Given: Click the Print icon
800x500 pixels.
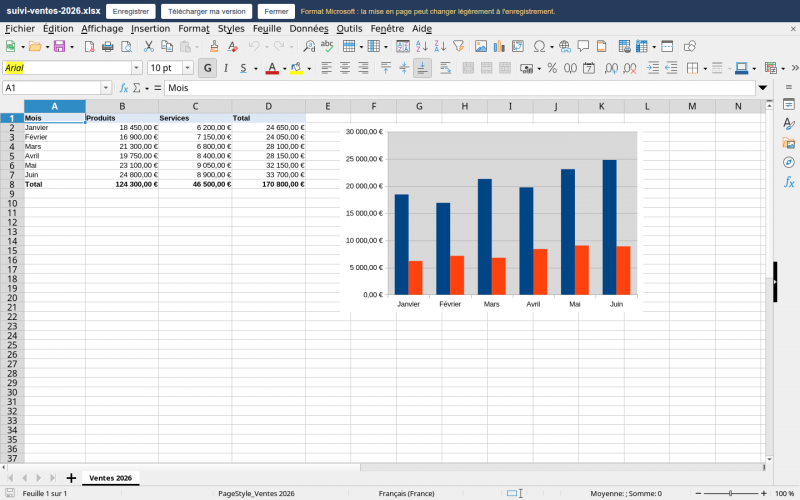Looking at the screenshot, I should (108, 46).
